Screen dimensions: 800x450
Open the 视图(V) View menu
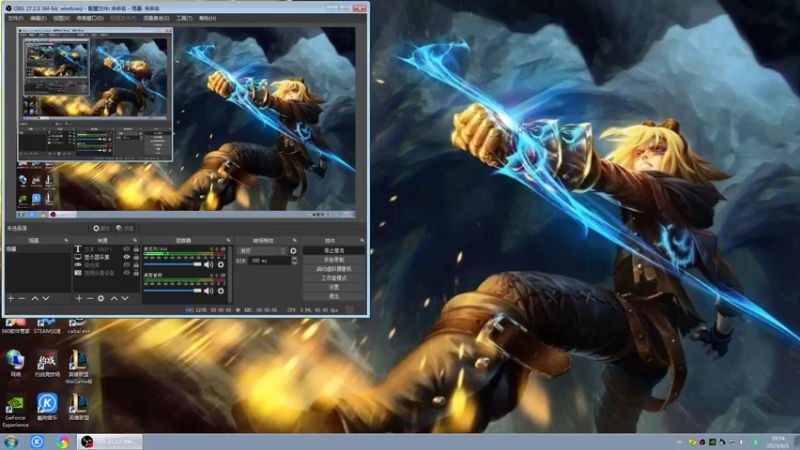pos(61,18)
